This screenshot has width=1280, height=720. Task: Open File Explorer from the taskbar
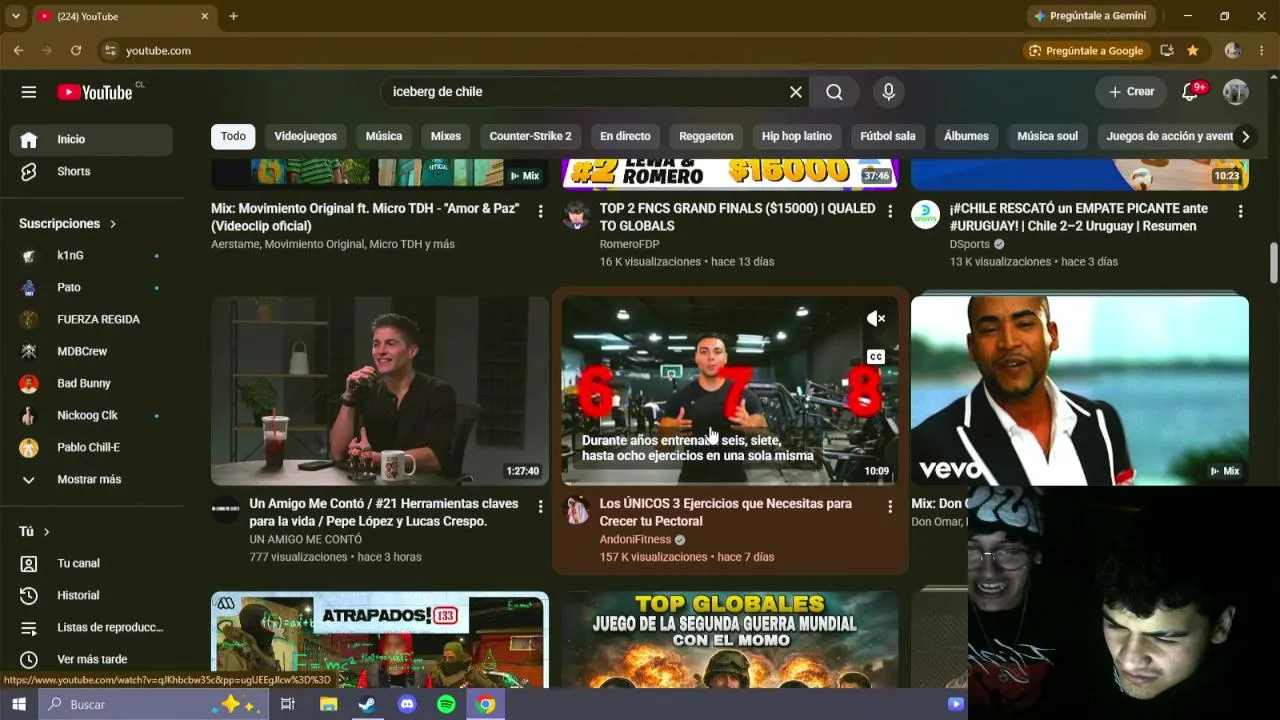pos(328,704)
